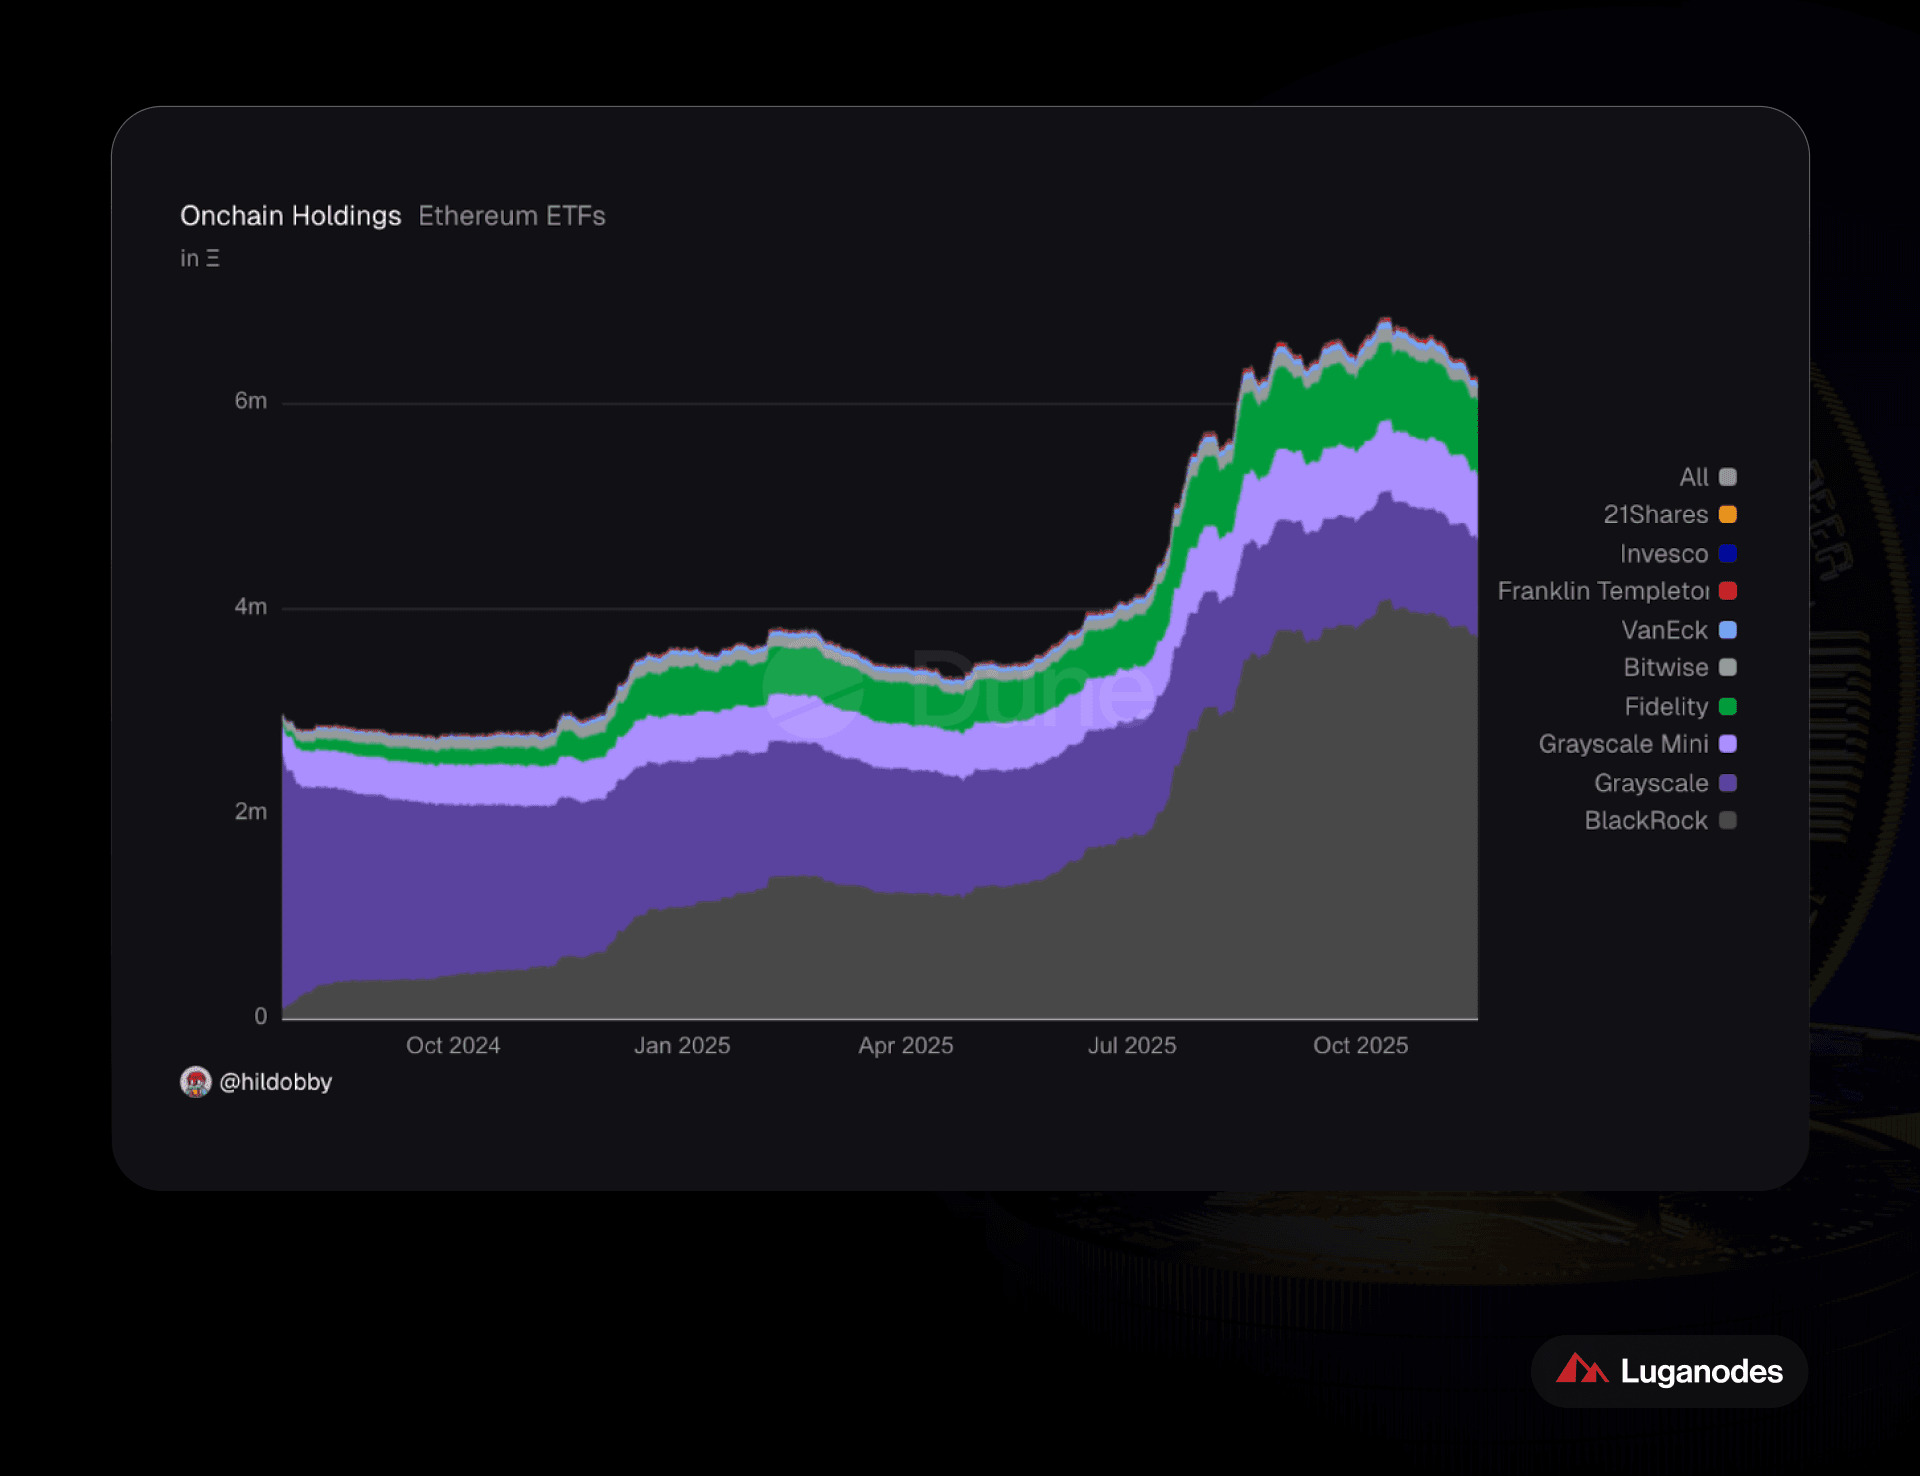
Task: Toggle the All series legend swatch
Action: pos(1727,477)
